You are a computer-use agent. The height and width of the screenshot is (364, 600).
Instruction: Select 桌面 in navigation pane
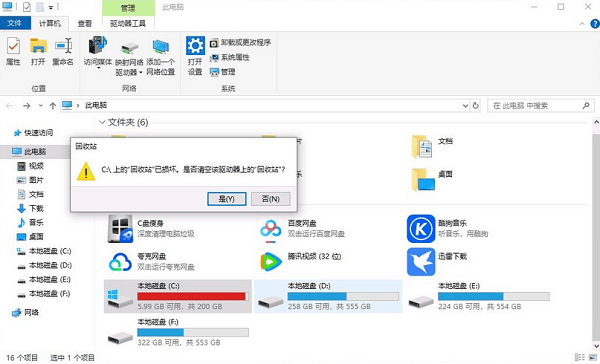pos(36,237)
